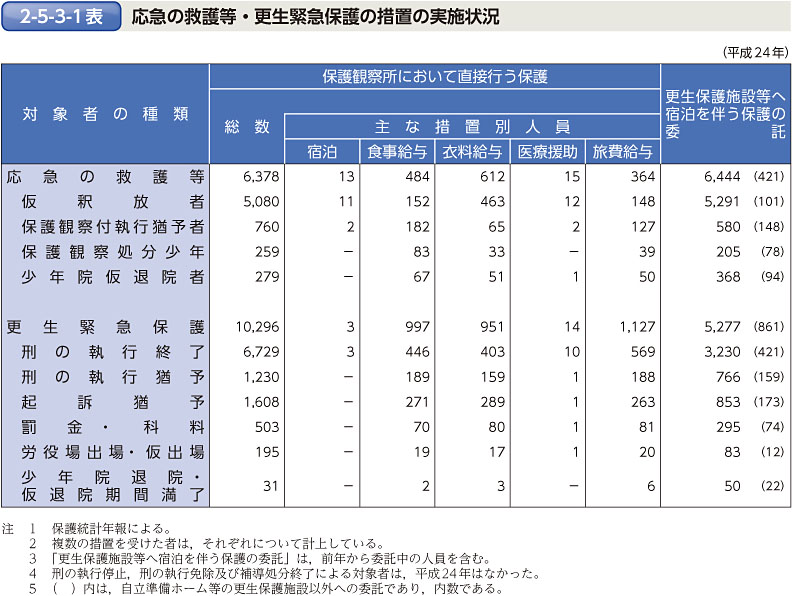
Task: Click parenthesized value (22) in last row
Action: click(773, 486)
